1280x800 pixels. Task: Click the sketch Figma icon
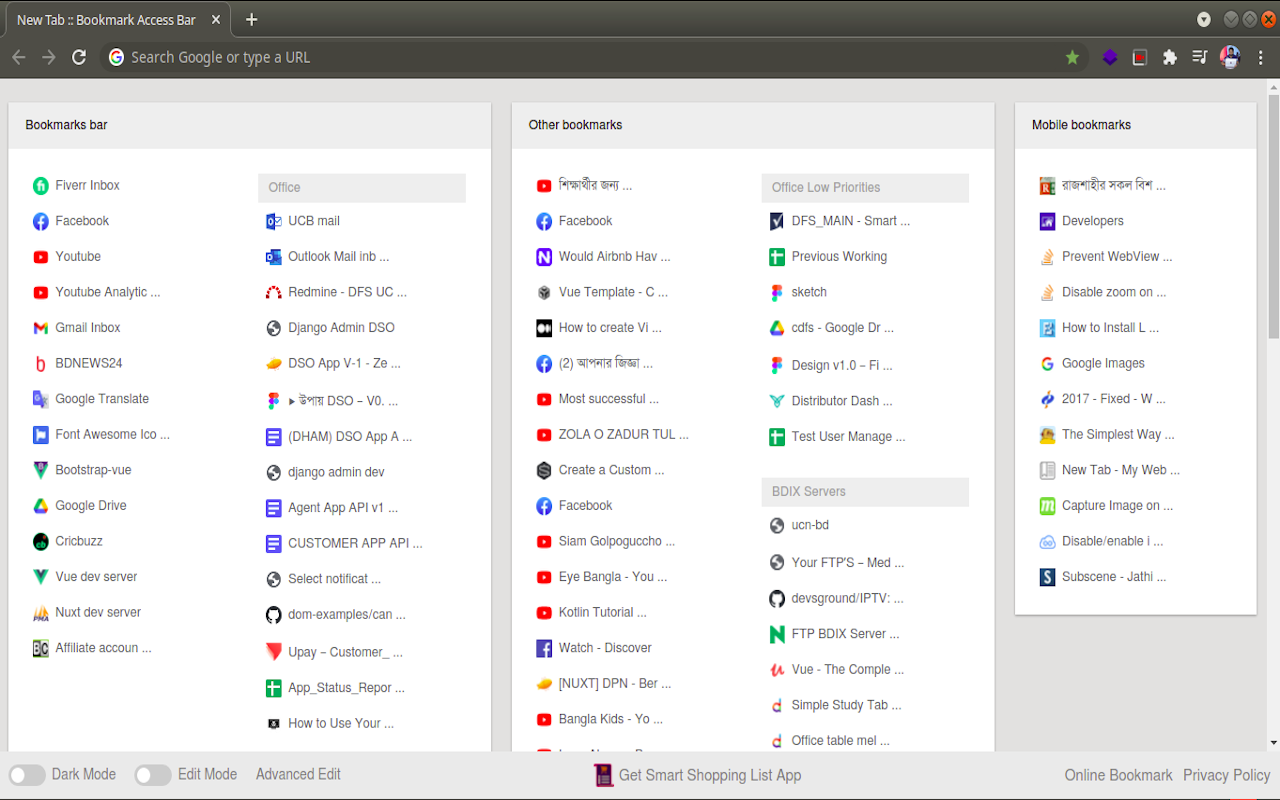click(x=777, y=293)
